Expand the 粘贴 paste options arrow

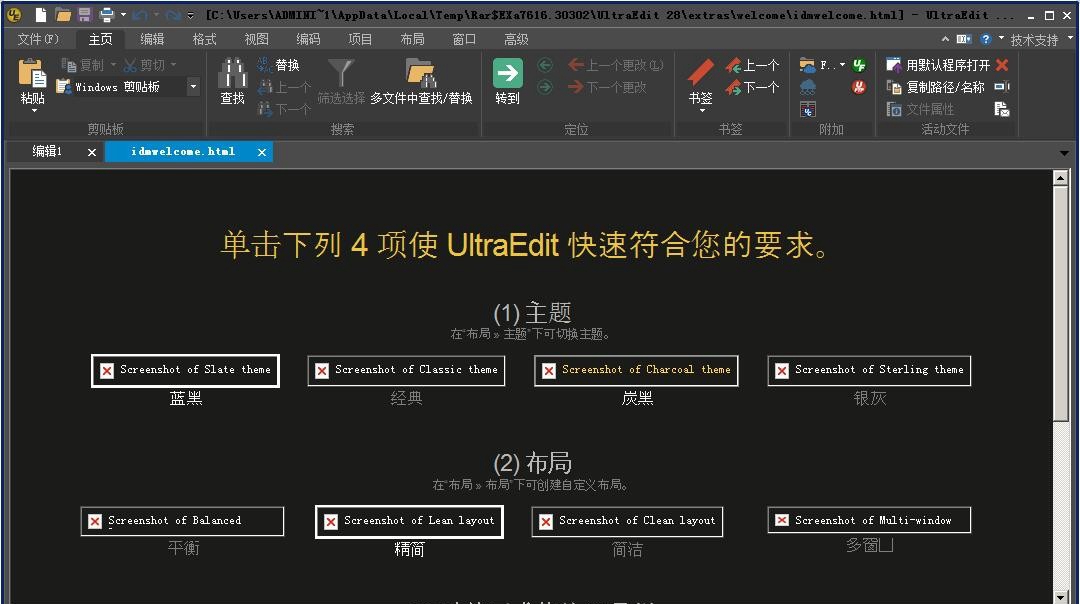(x=34, y=110)
